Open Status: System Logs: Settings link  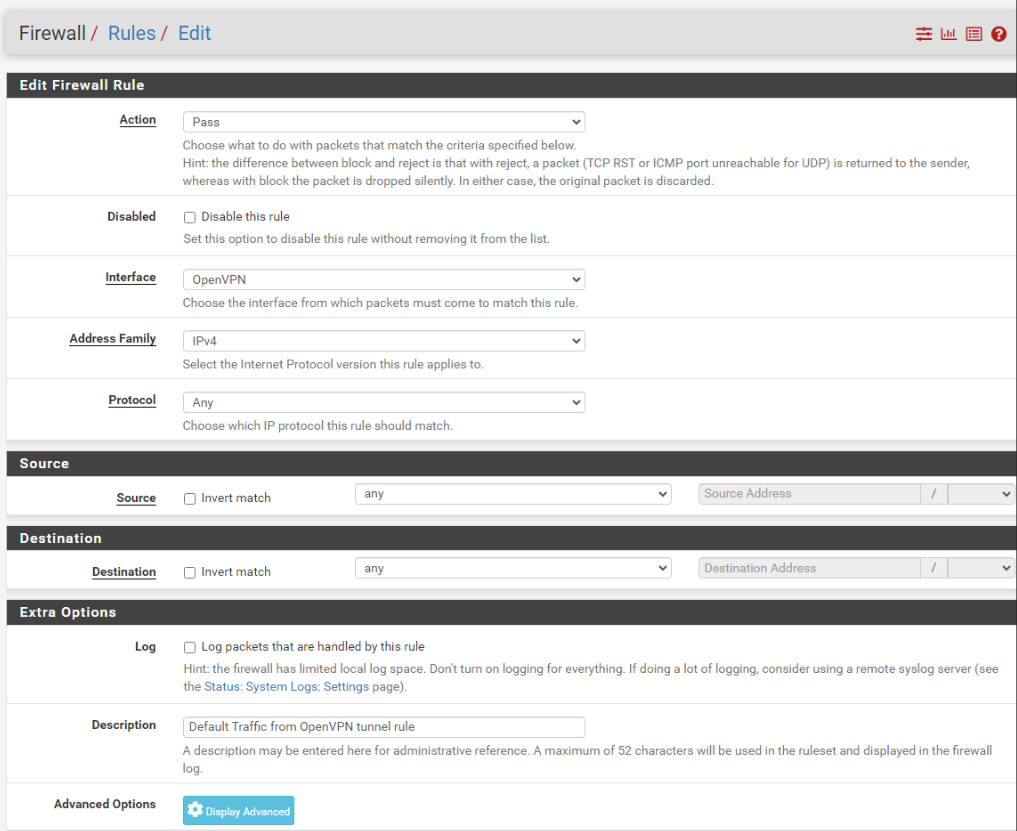287,686
